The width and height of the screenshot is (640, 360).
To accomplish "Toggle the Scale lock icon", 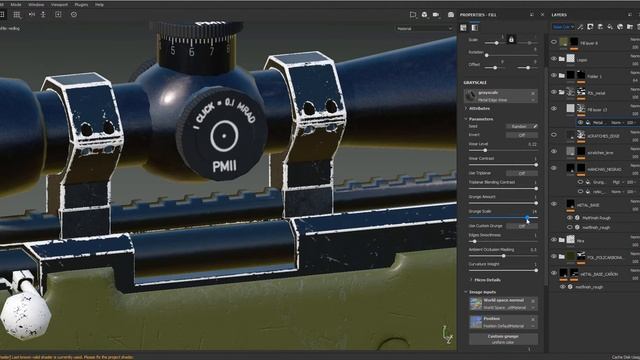I will [x=511, y=40].
